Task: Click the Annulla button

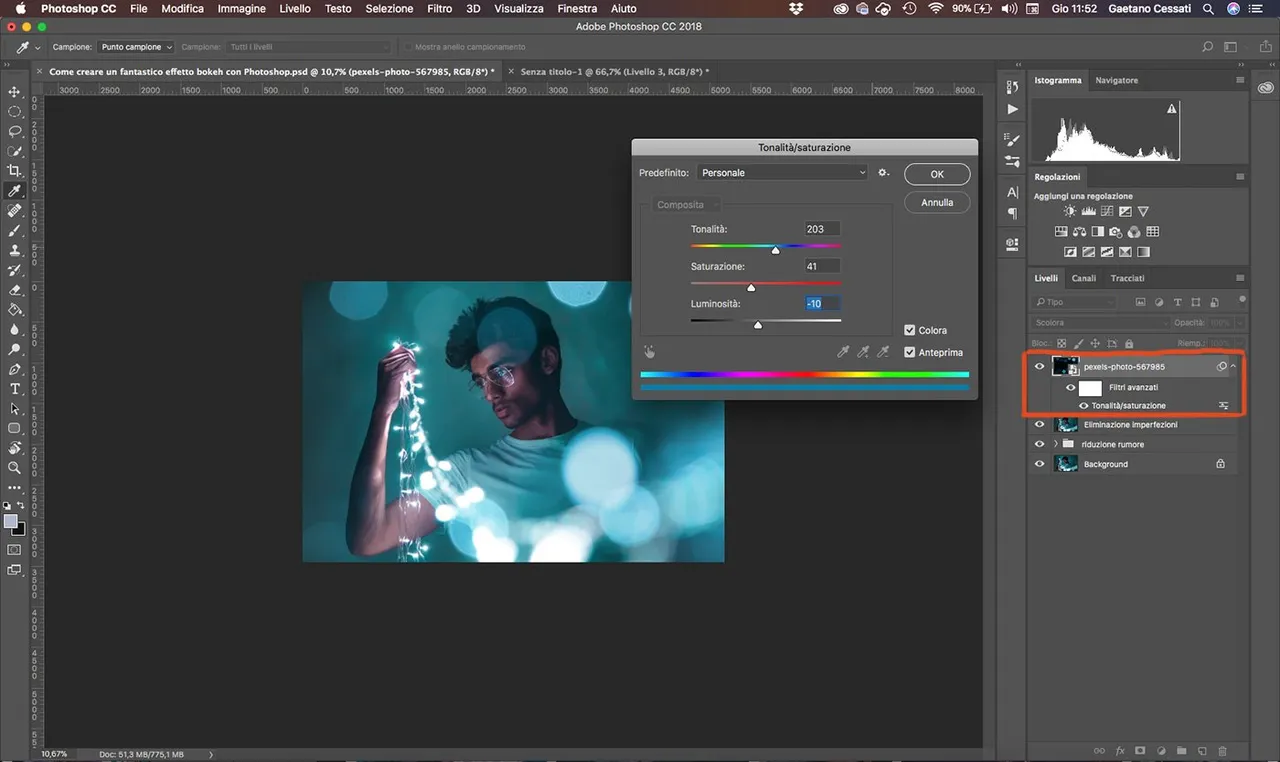Action: 937,202
